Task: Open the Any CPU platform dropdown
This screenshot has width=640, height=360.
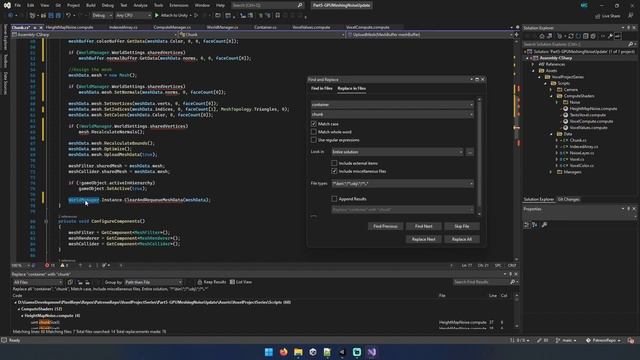Action: [x=133, y=16]
